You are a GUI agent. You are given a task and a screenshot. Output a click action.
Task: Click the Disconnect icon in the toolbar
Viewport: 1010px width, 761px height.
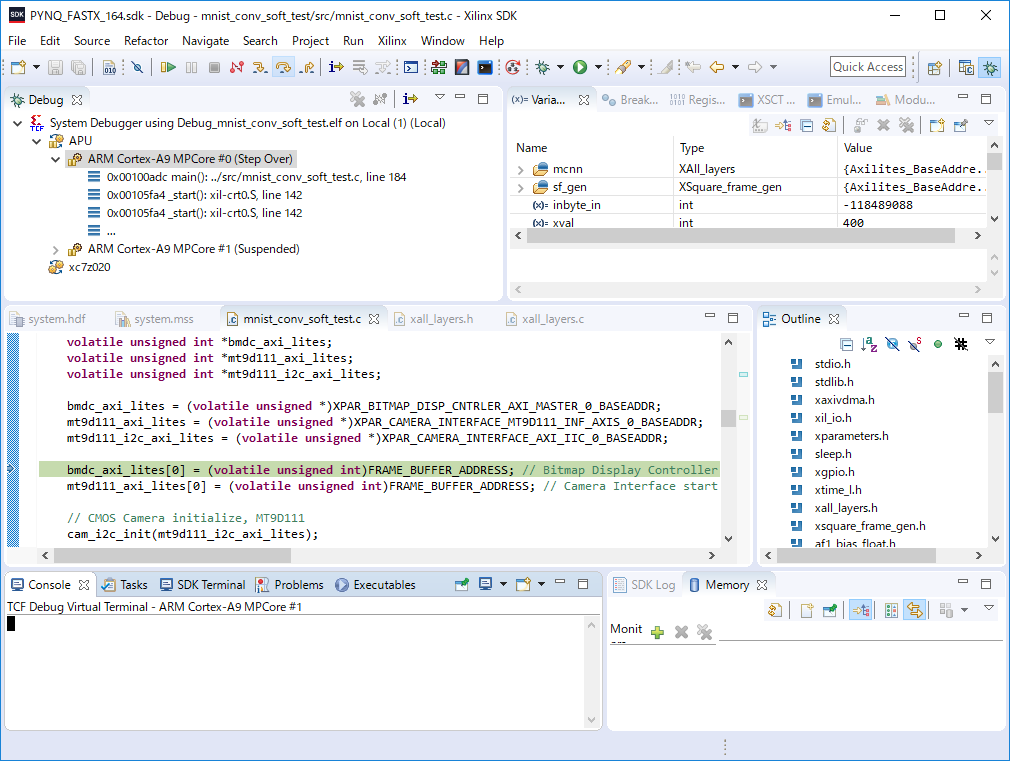pyautogui.click(x=237, y=67)
